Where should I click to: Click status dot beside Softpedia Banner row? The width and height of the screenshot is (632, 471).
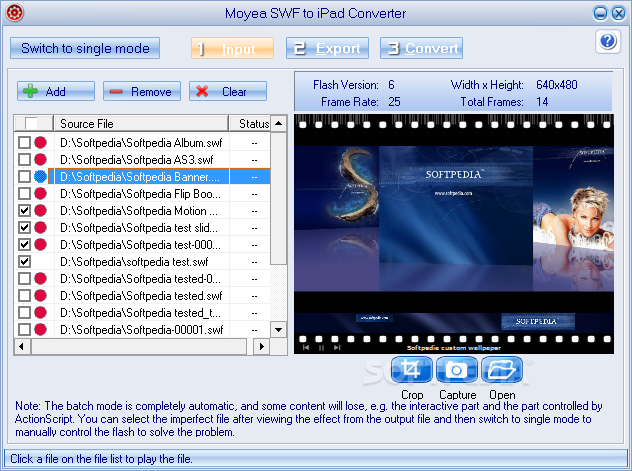click(x=40, y=176)
